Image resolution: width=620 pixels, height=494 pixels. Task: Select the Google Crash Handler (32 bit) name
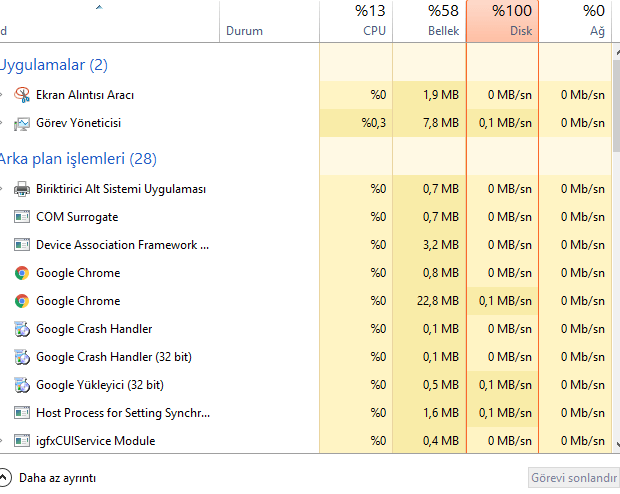point(114,357)
